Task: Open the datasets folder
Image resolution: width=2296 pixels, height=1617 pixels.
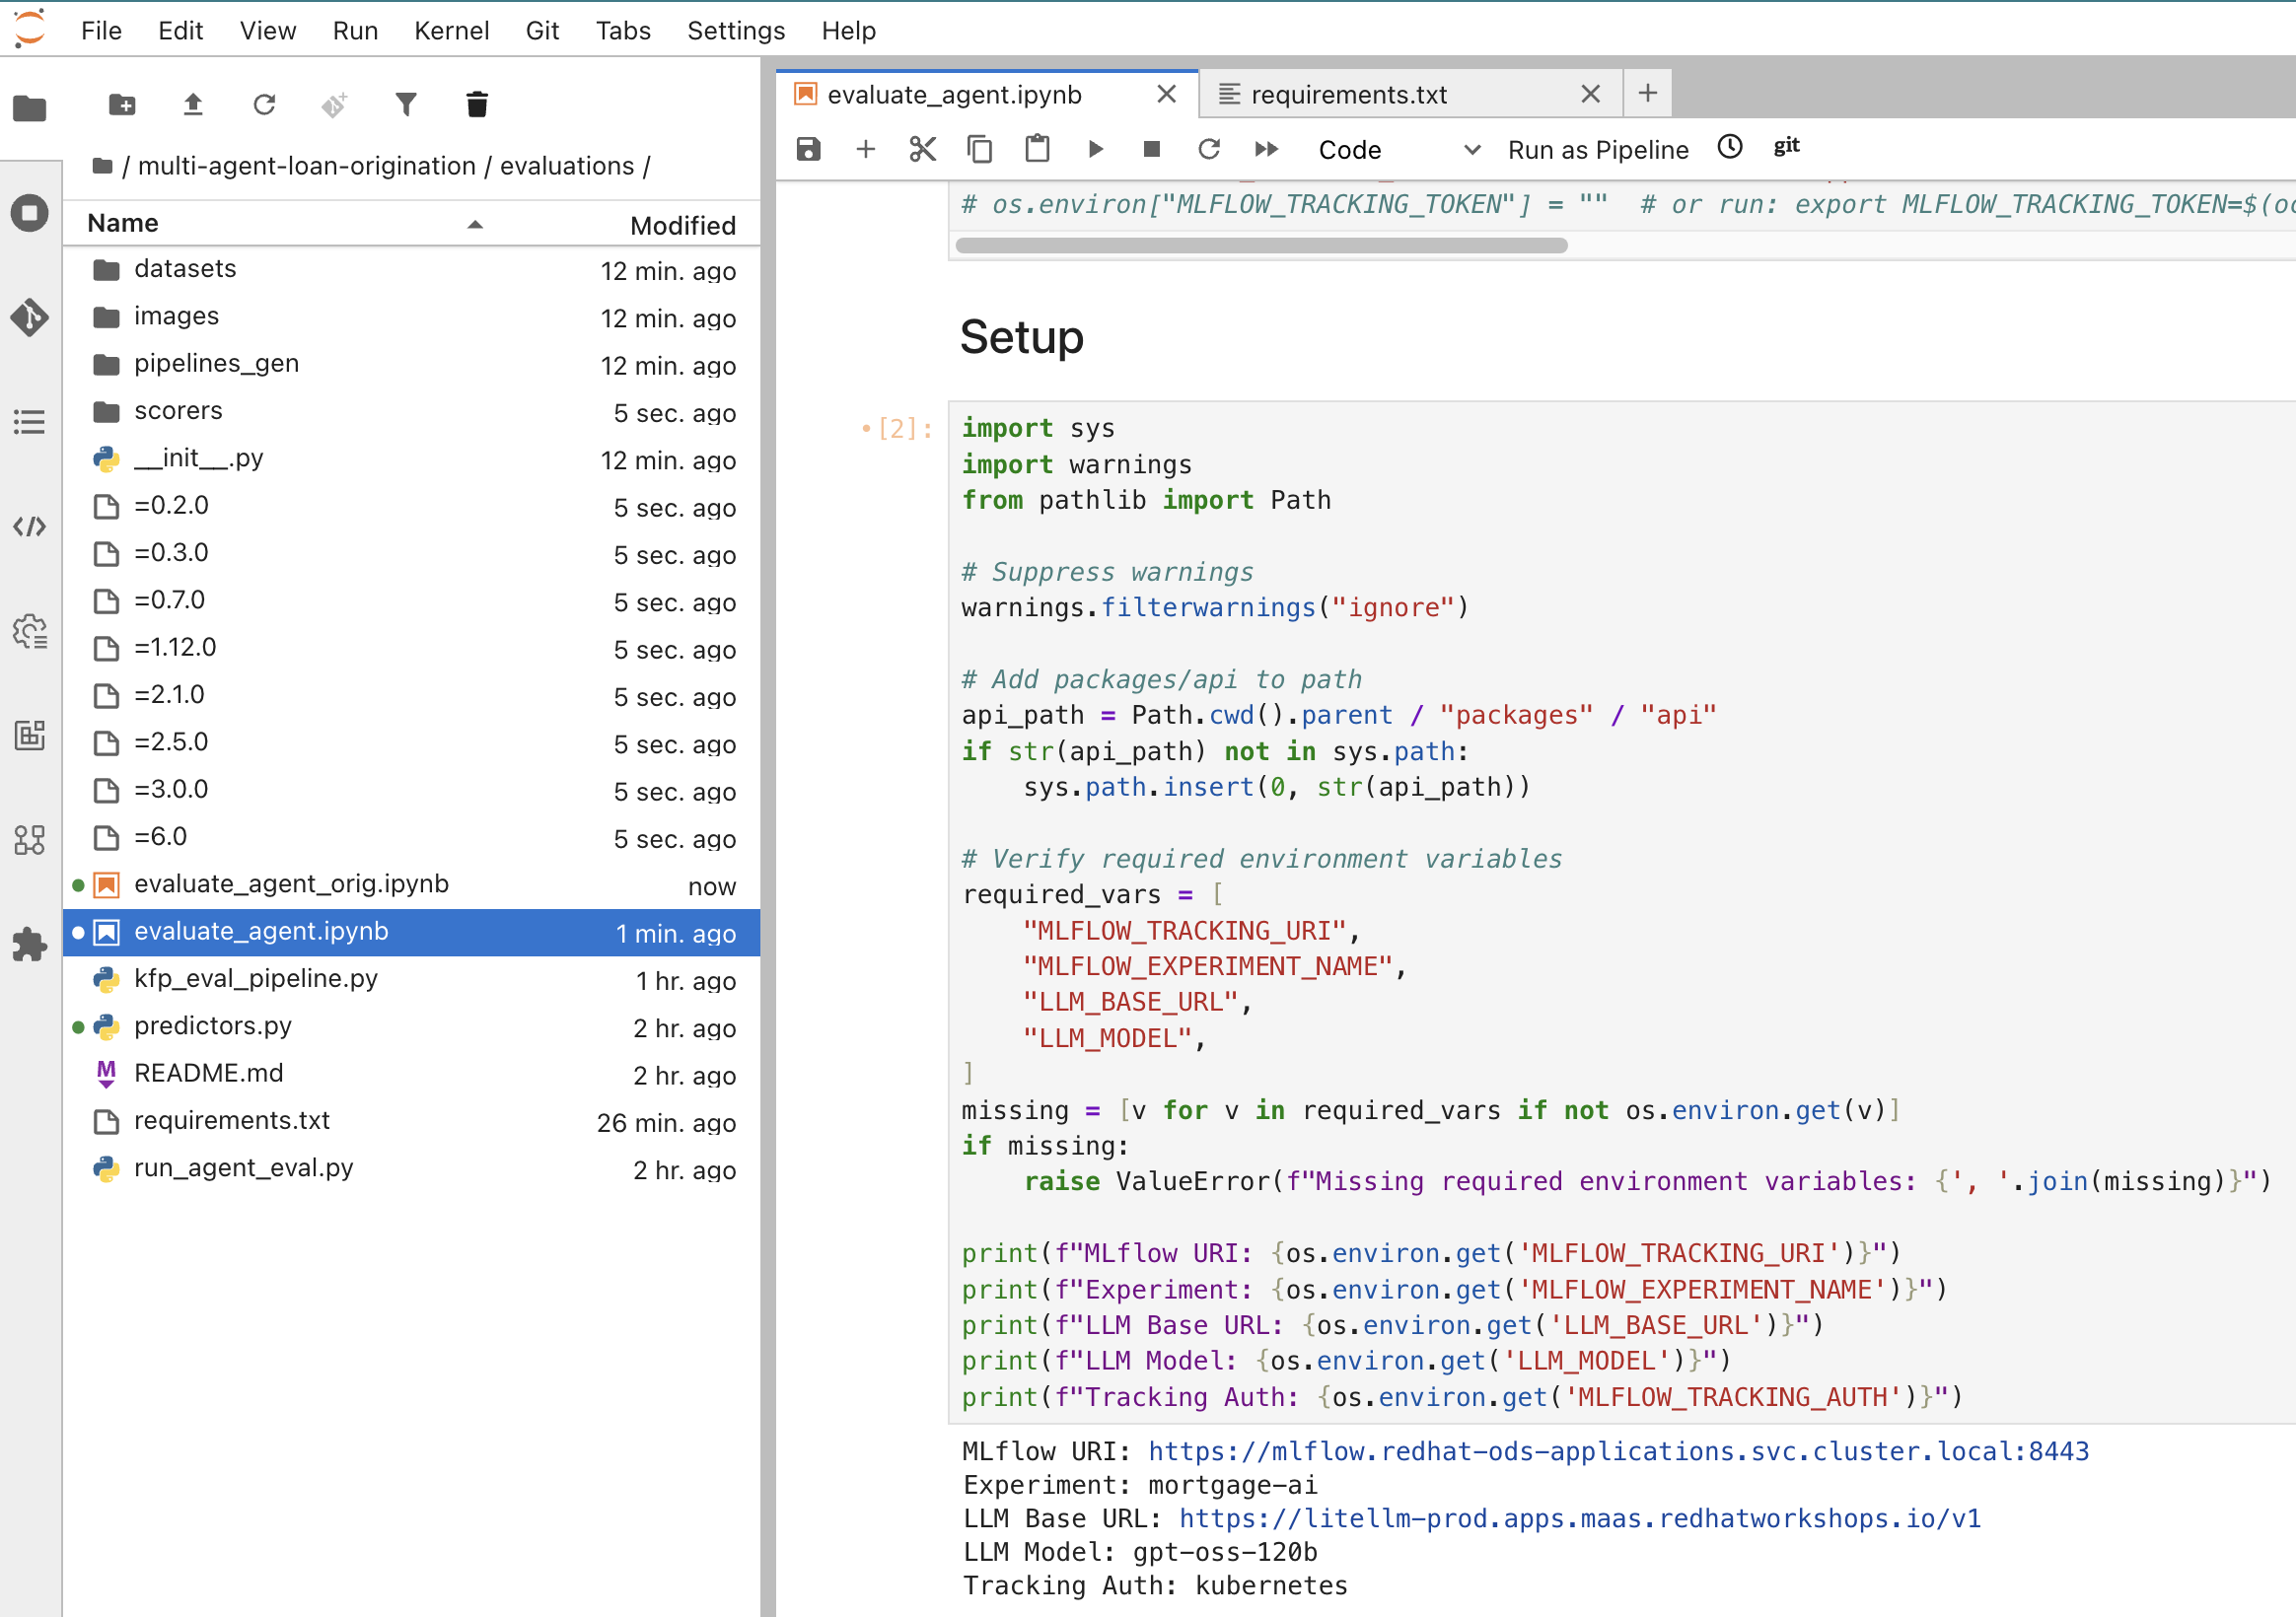Action: [185, 269]
